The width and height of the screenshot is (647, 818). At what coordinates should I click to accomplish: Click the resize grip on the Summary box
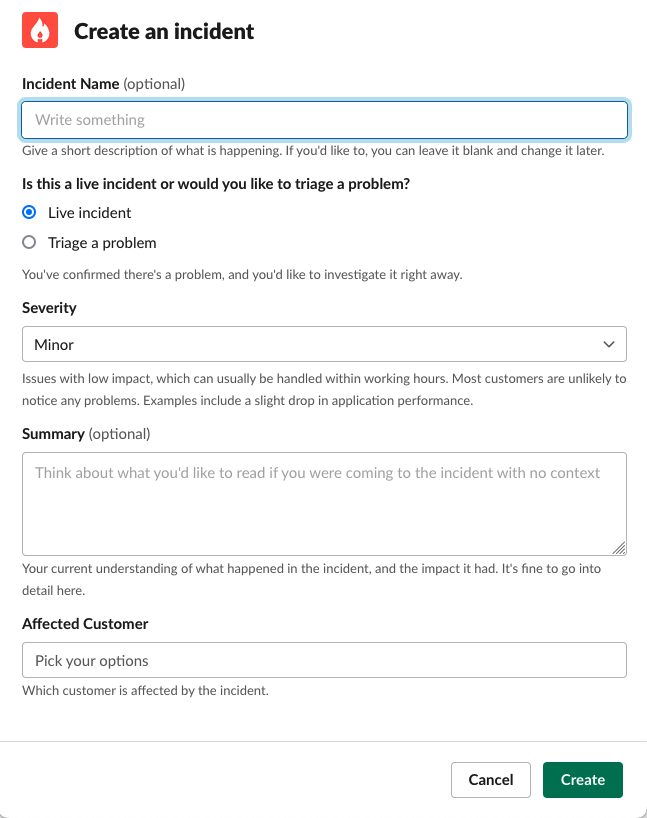click(x=619, y=548)
